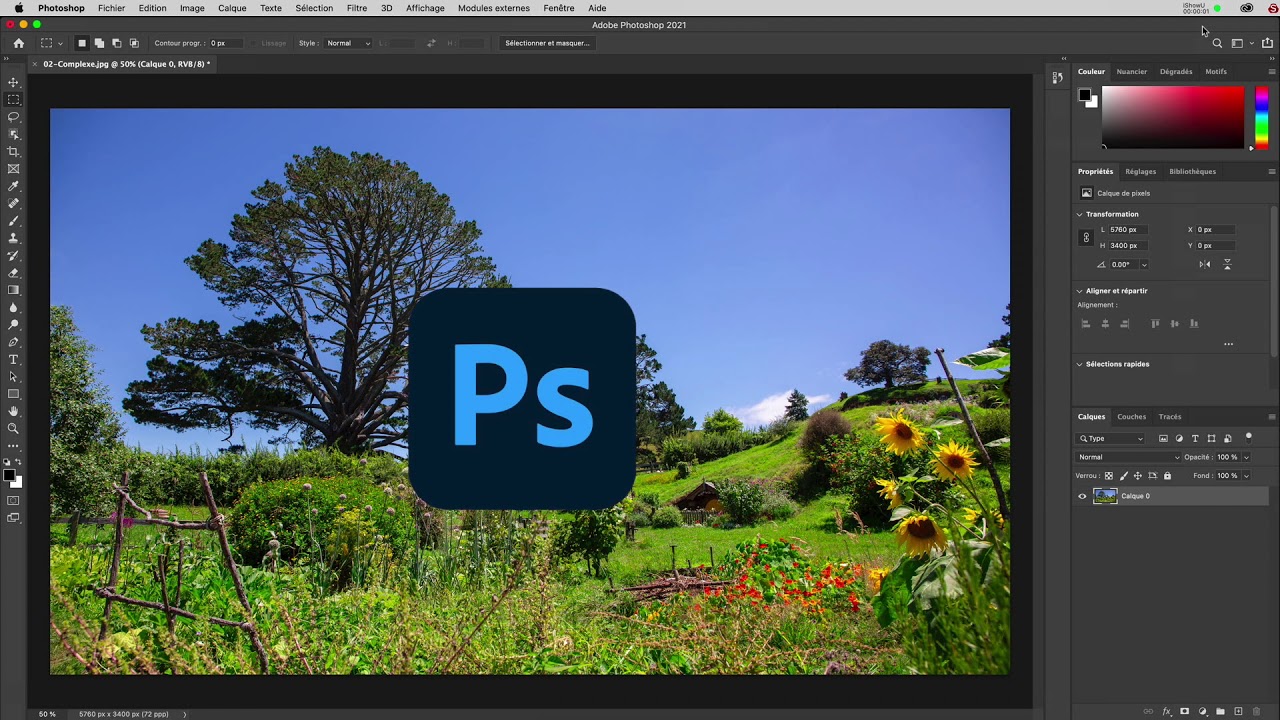Image resolution: width=1280 pixels, height=720 pixels.
Task: Hide the Calque 0 layer
Action: [x=1082, y=496]
